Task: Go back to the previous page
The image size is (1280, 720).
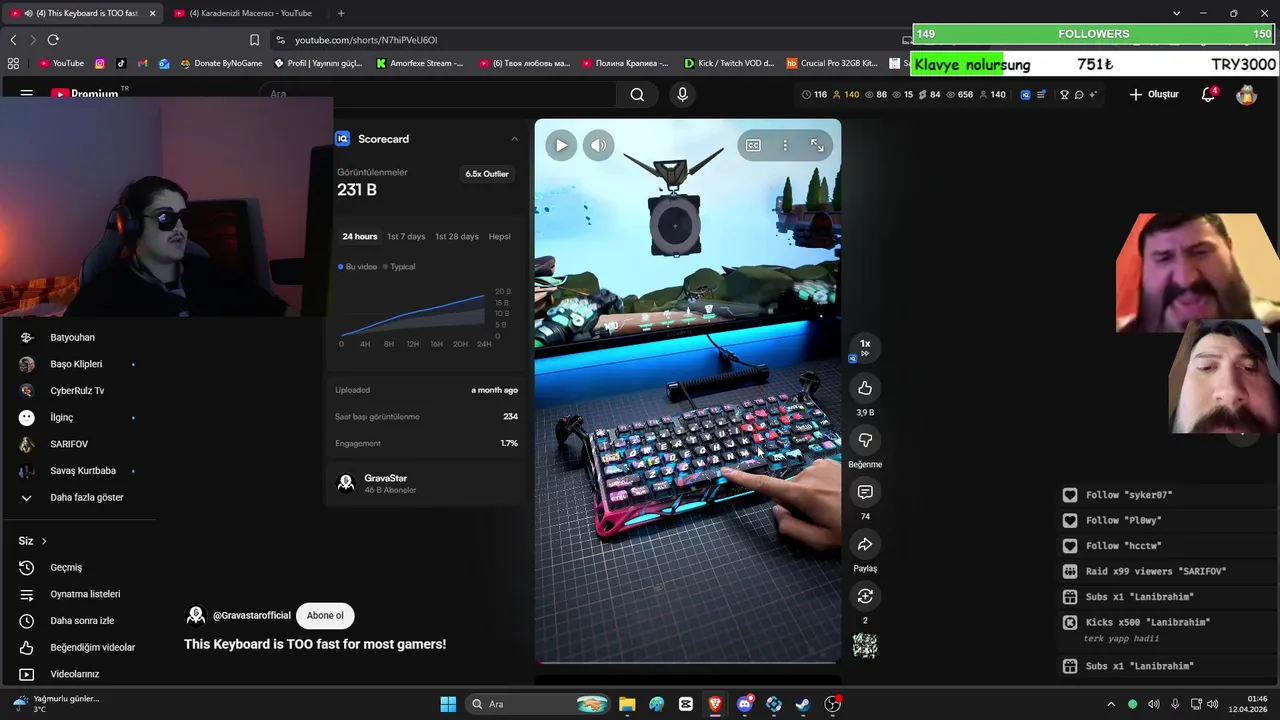Action: coord(13,40)
